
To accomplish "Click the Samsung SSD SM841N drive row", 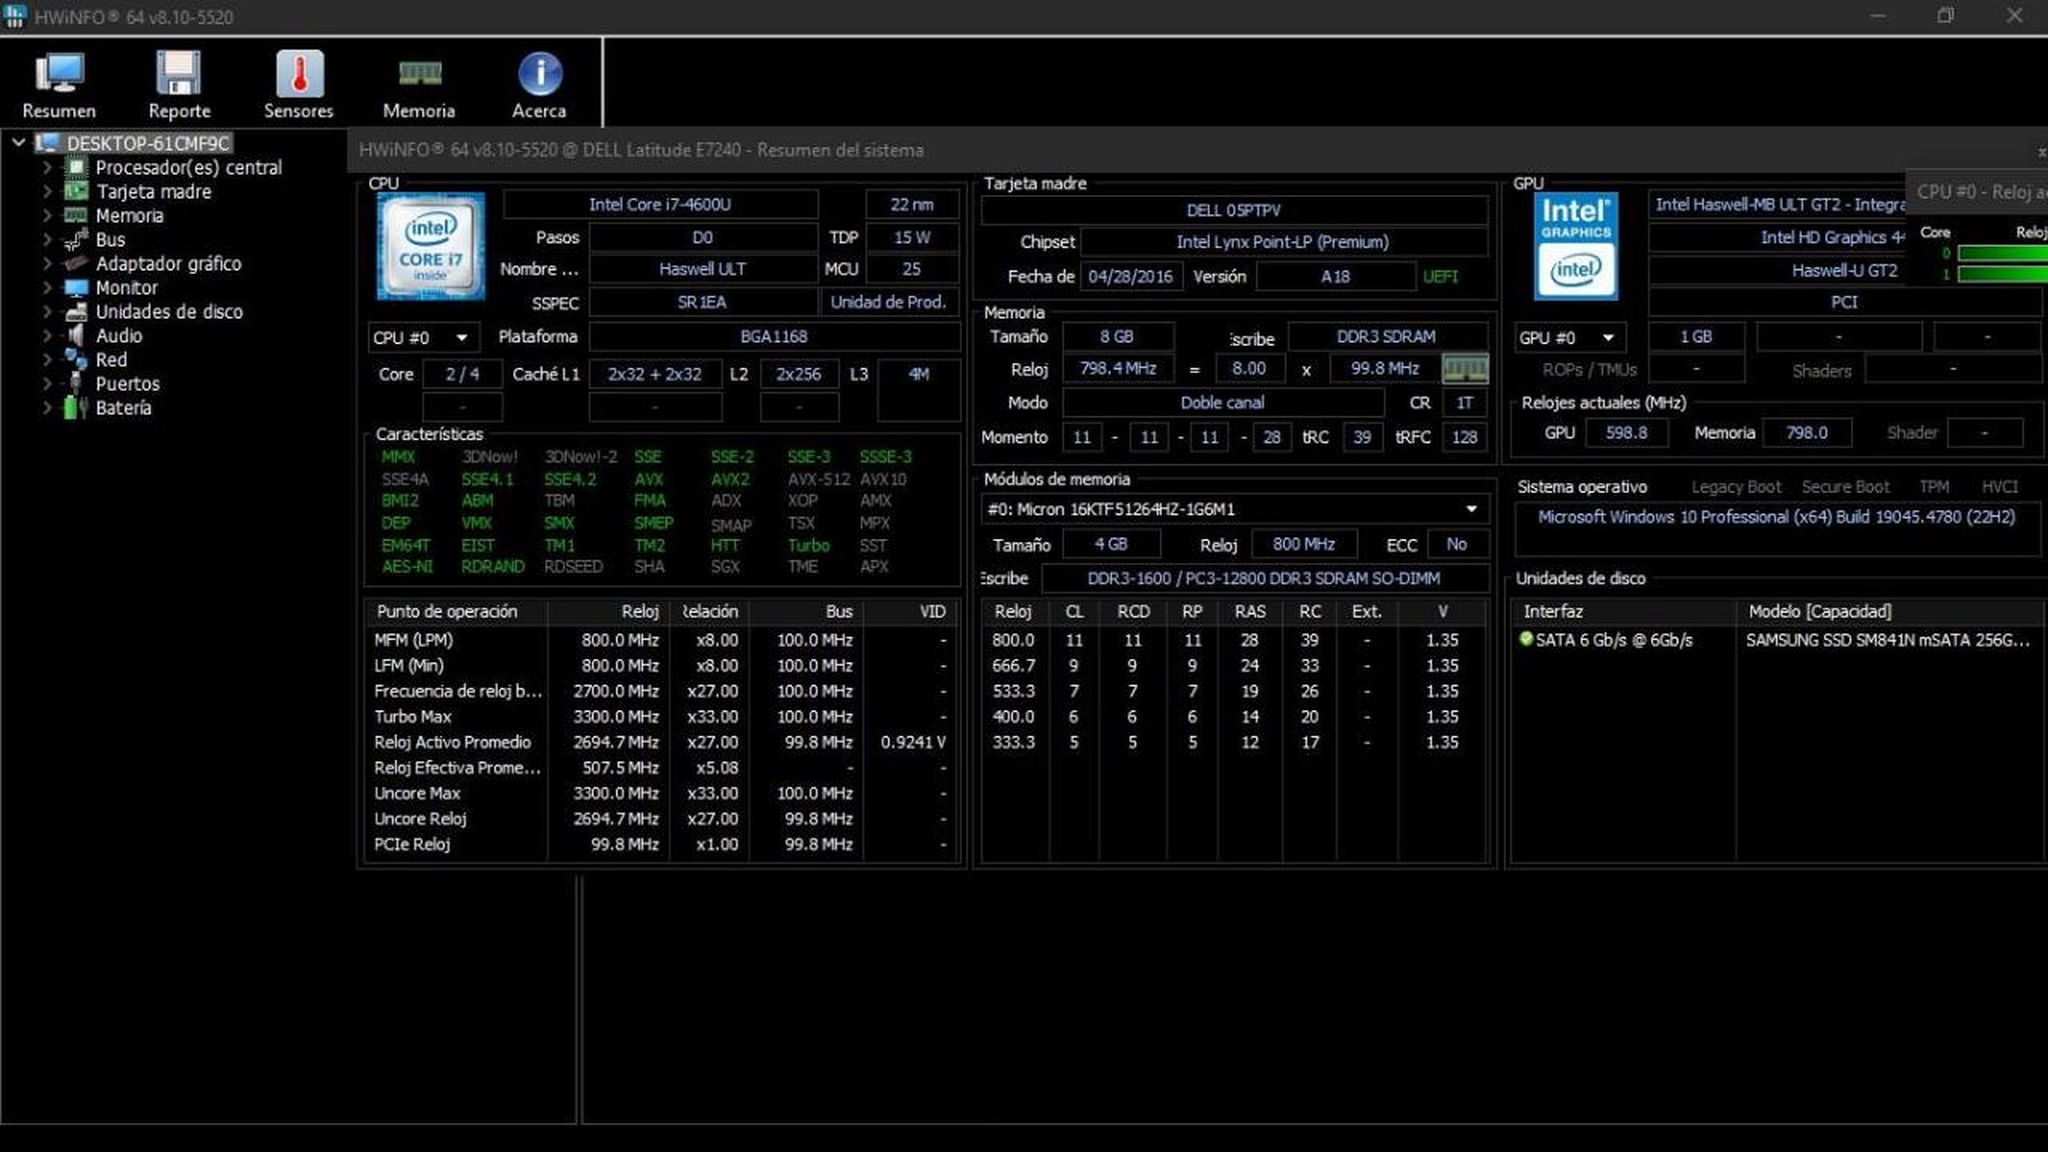I will pos(1886,640).
